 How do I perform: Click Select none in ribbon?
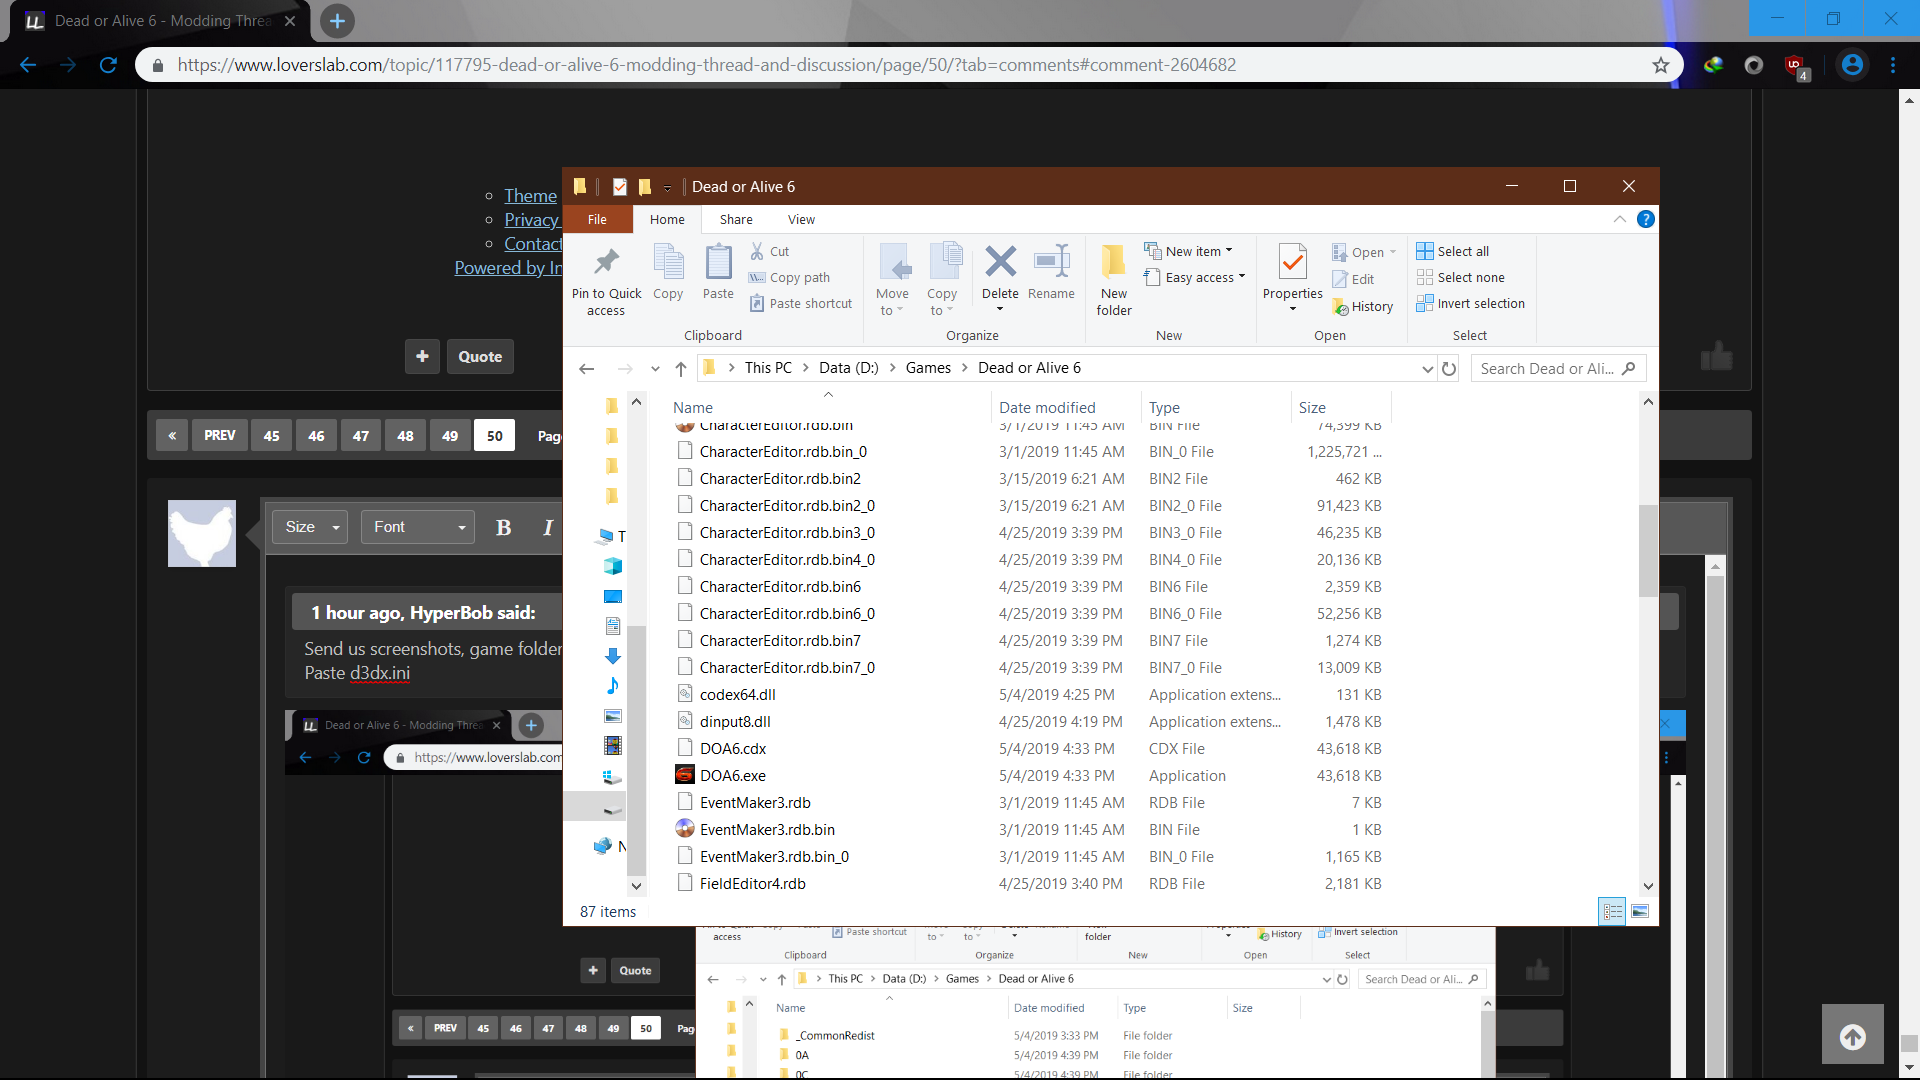[x=1461, y=277]
